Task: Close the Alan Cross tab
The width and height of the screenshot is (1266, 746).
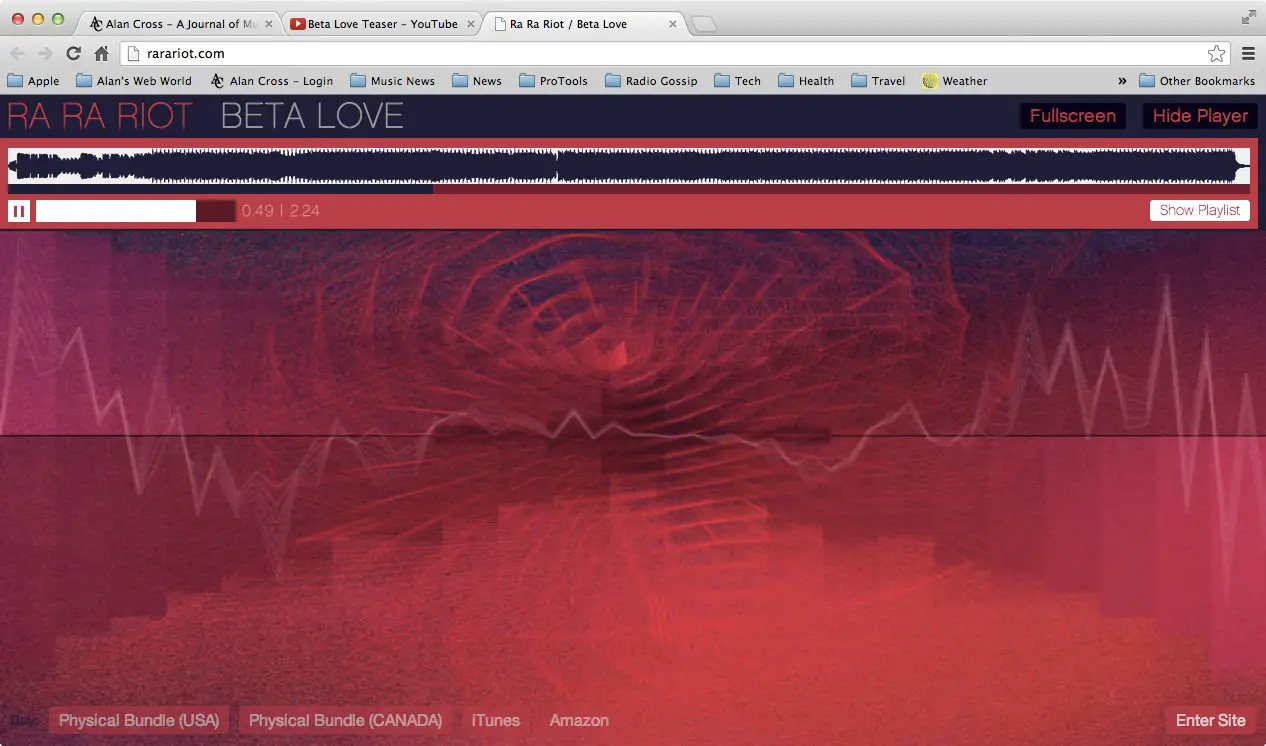Action: click(x=270, y=24)
